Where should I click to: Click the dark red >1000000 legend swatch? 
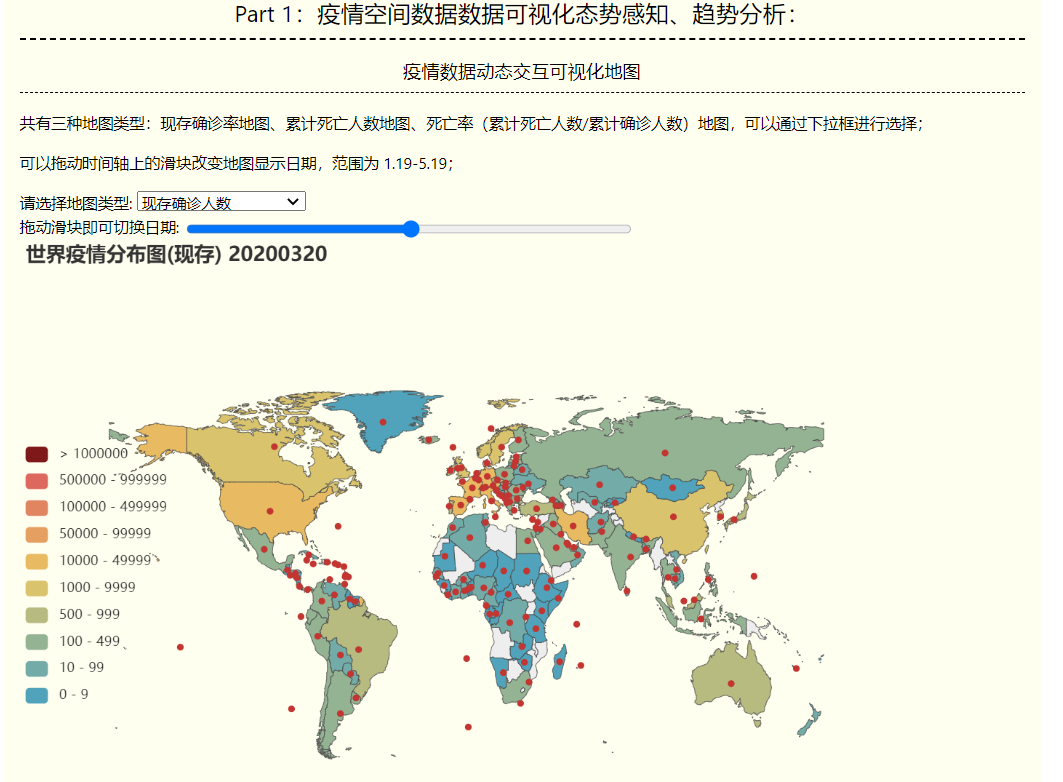37,454
